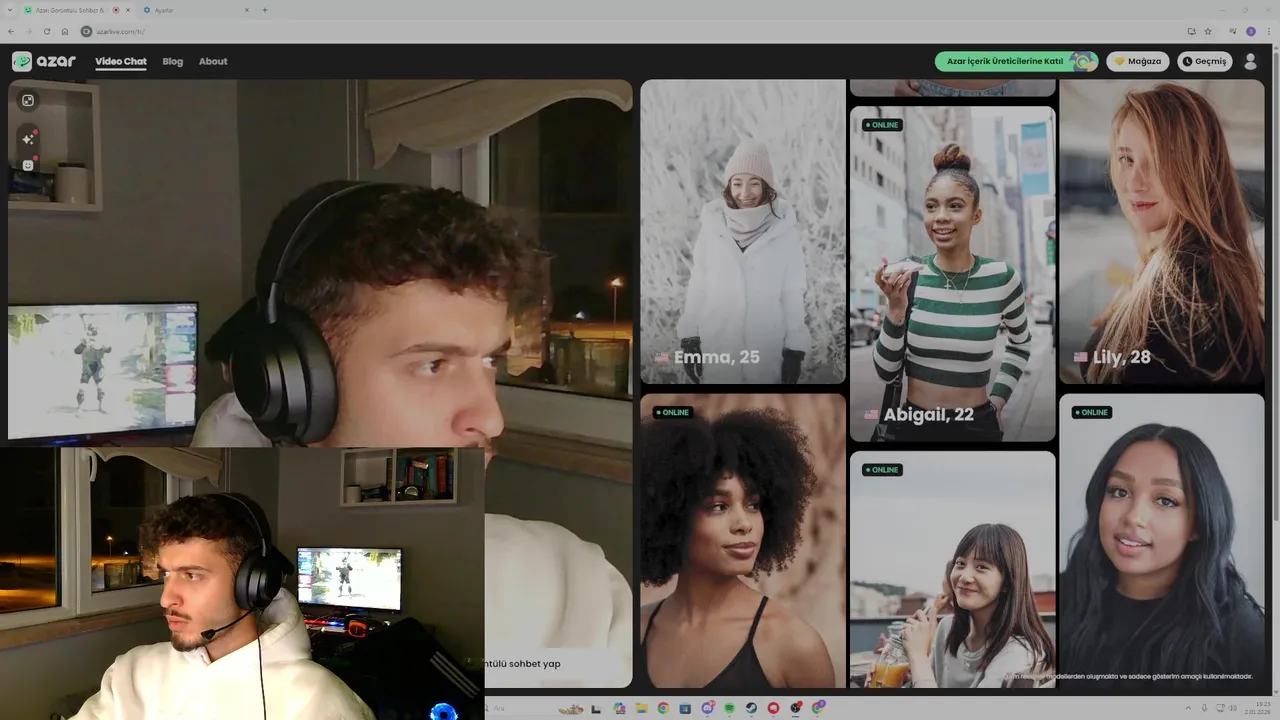The width and height of the screenshot is (1280, 720).
Task: Open the sparkle effects icon on the video
Action: click(28, 139)
